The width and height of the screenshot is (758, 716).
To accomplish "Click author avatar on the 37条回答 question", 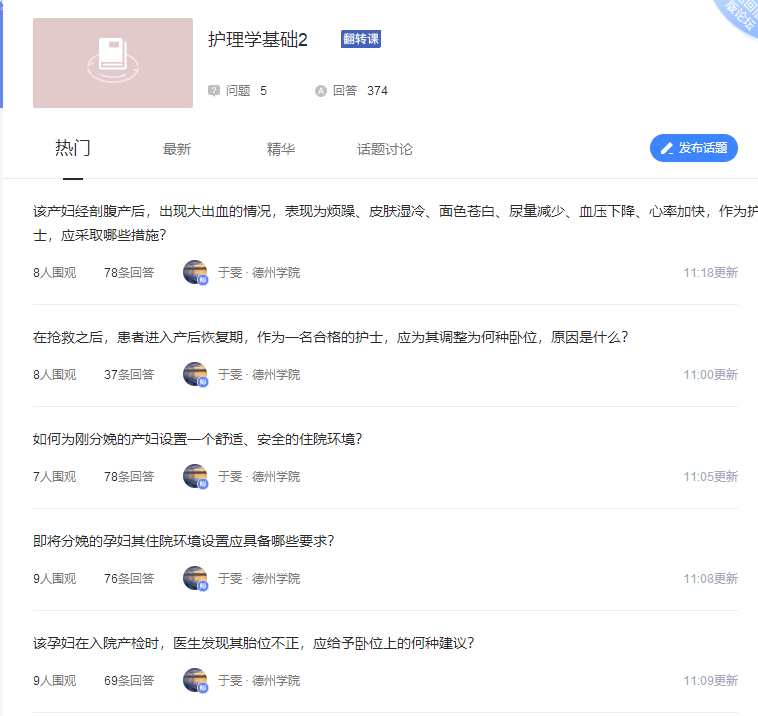I will coord(195,374).
